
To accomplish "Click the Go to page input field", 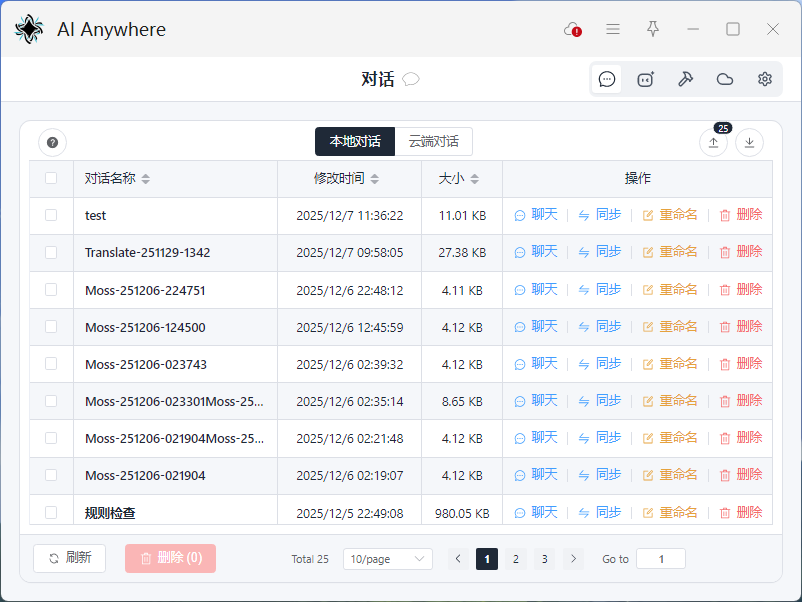I will [x=660, y=559].
